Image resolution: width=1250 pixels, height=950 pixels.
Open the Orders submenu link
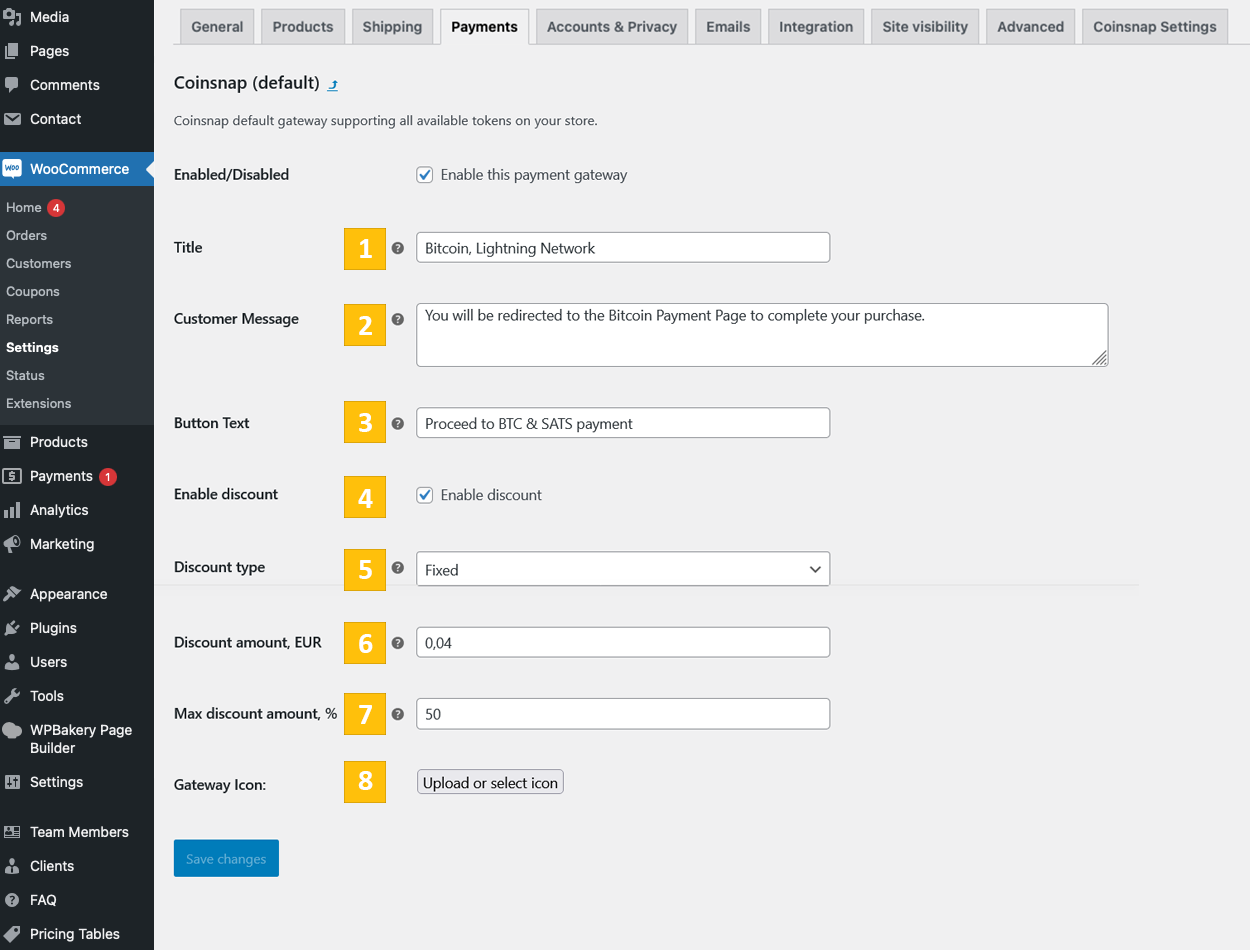[27, 236]
